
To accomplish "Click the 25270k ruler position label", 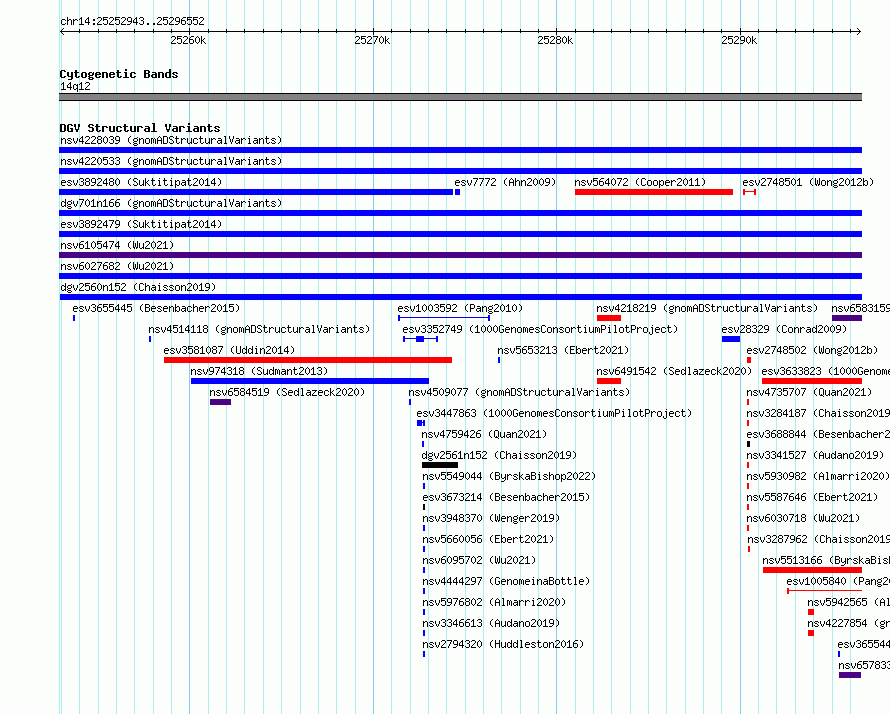I will pos(372,40).
